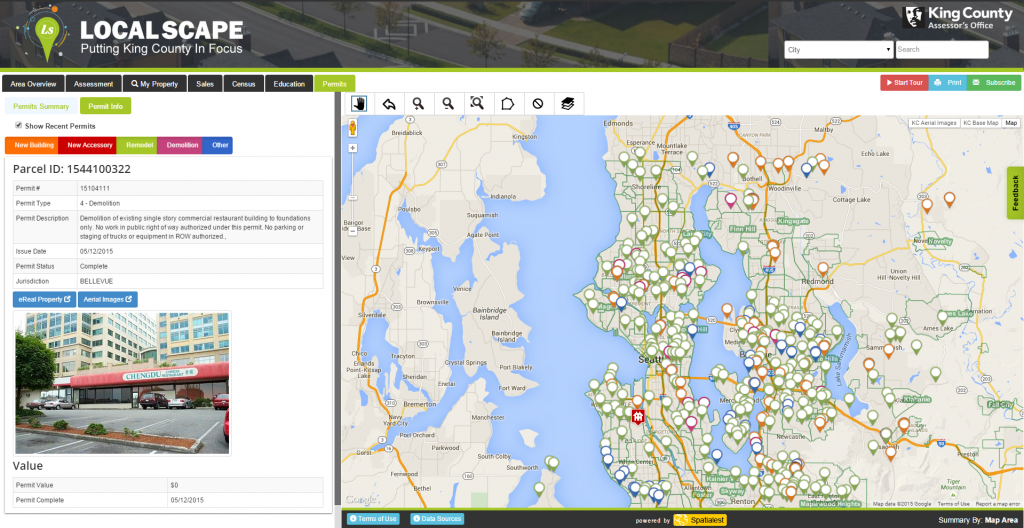Click permit number 15104111 cell
Screen dimensions: 1024x528
click(200, 188)
